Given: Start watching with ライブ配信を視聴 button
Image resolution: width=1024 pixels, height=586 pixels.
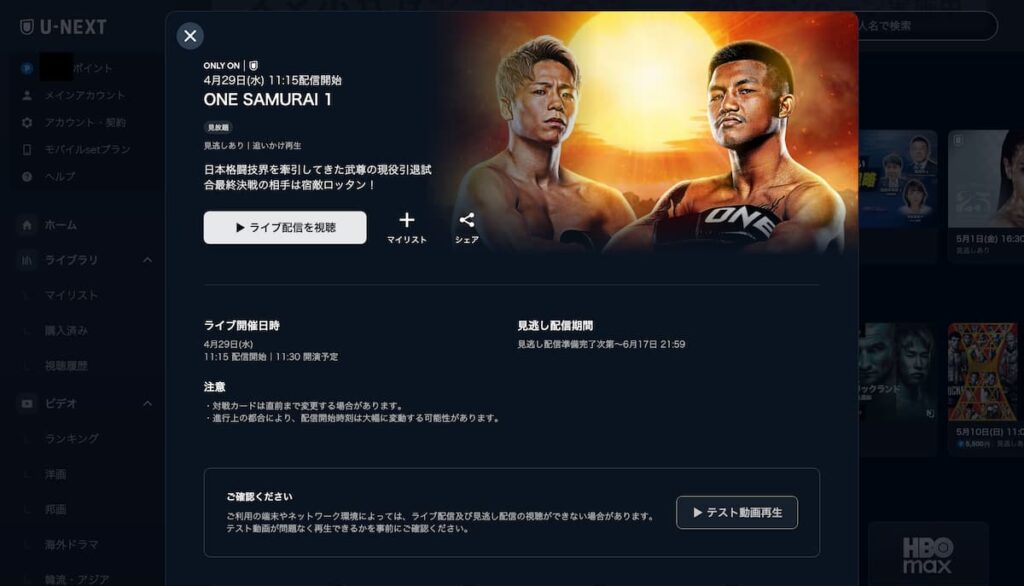Looking at the screenshot, I should tap(285, 227).
